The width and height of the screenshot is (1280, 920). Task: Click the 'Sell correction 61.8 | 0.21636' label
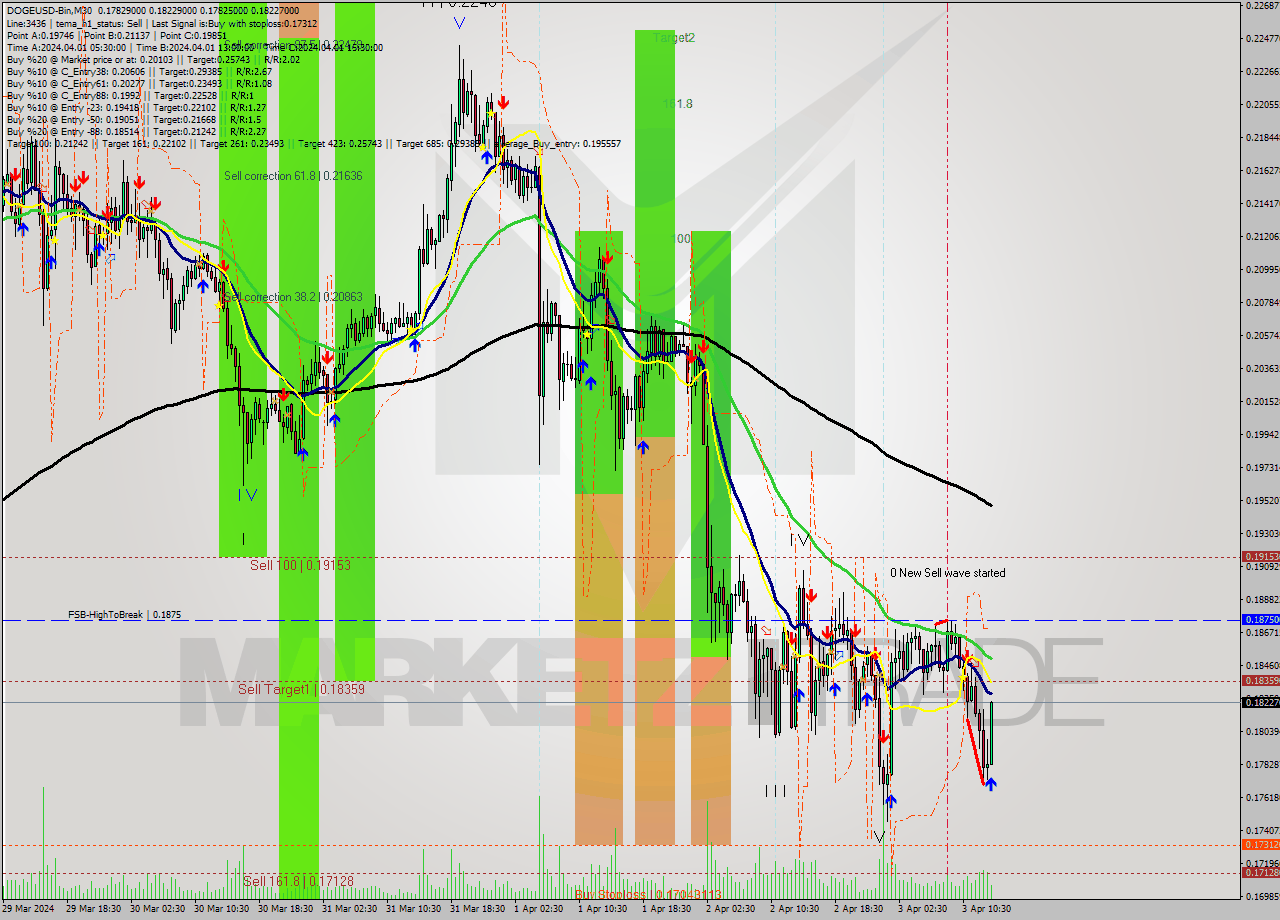tap(293, 176)
